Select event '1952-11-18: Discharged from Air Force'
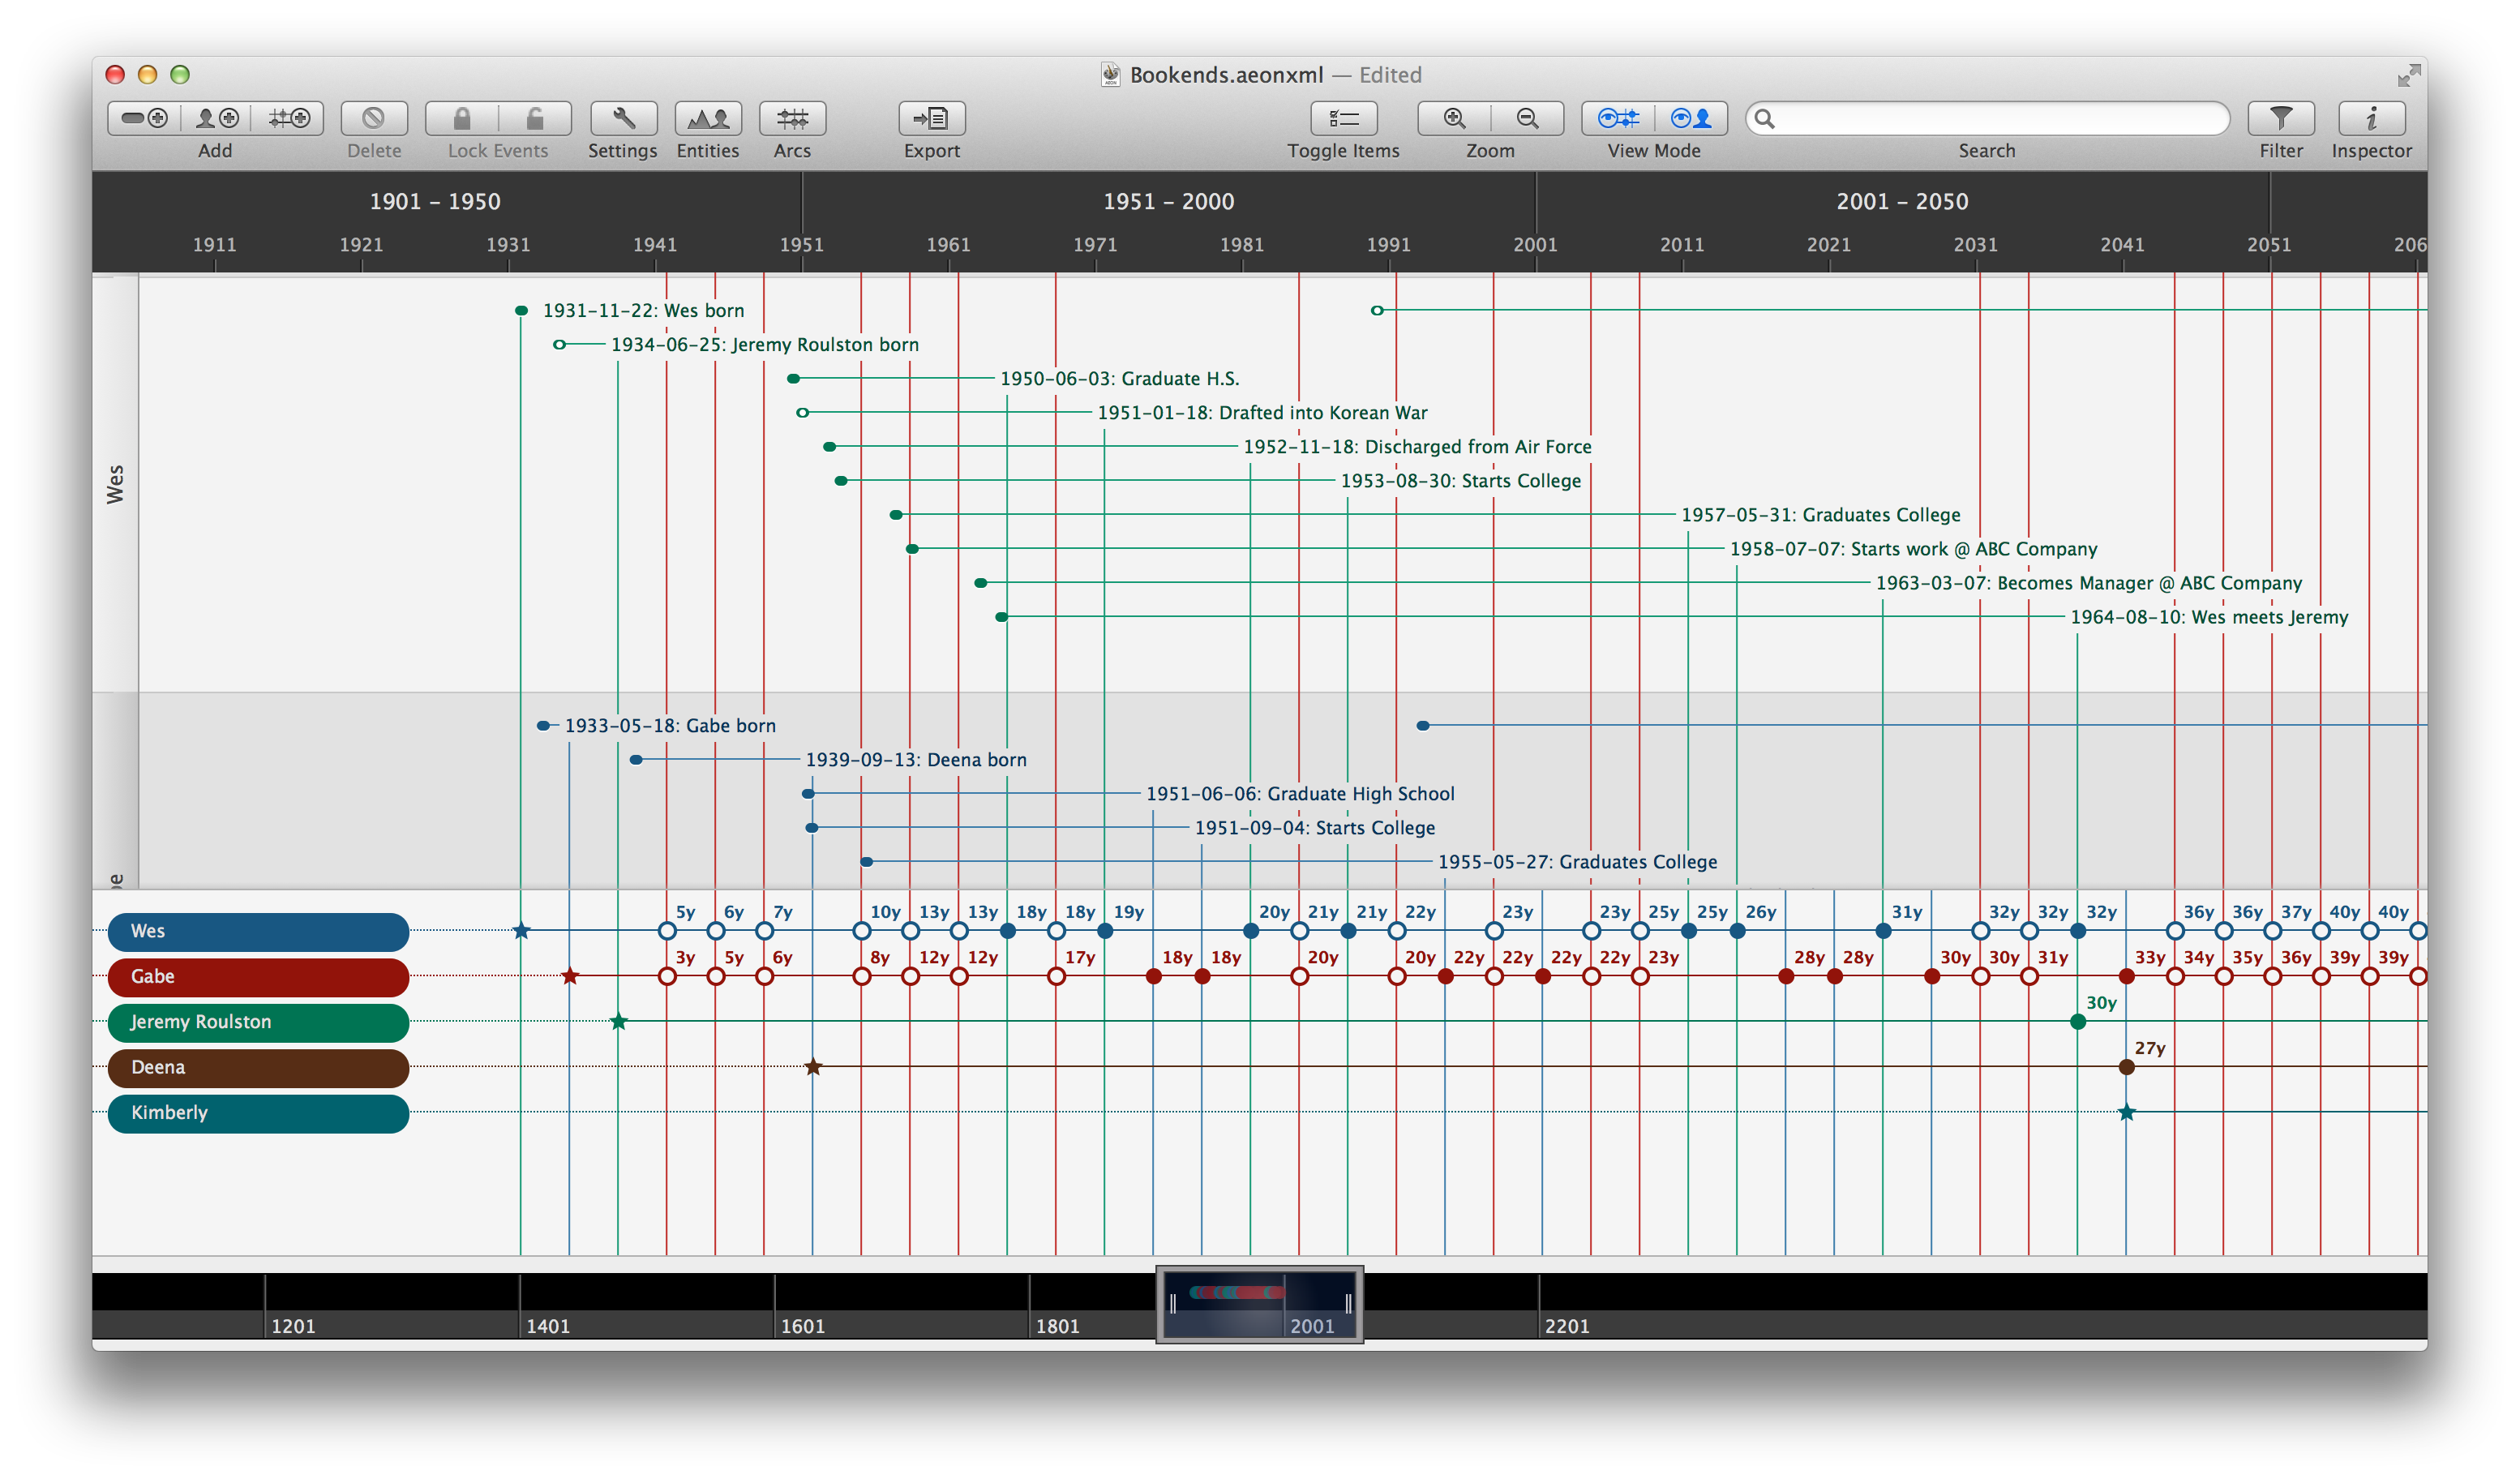2520x1479 pixels. [x=1417, y=447]
